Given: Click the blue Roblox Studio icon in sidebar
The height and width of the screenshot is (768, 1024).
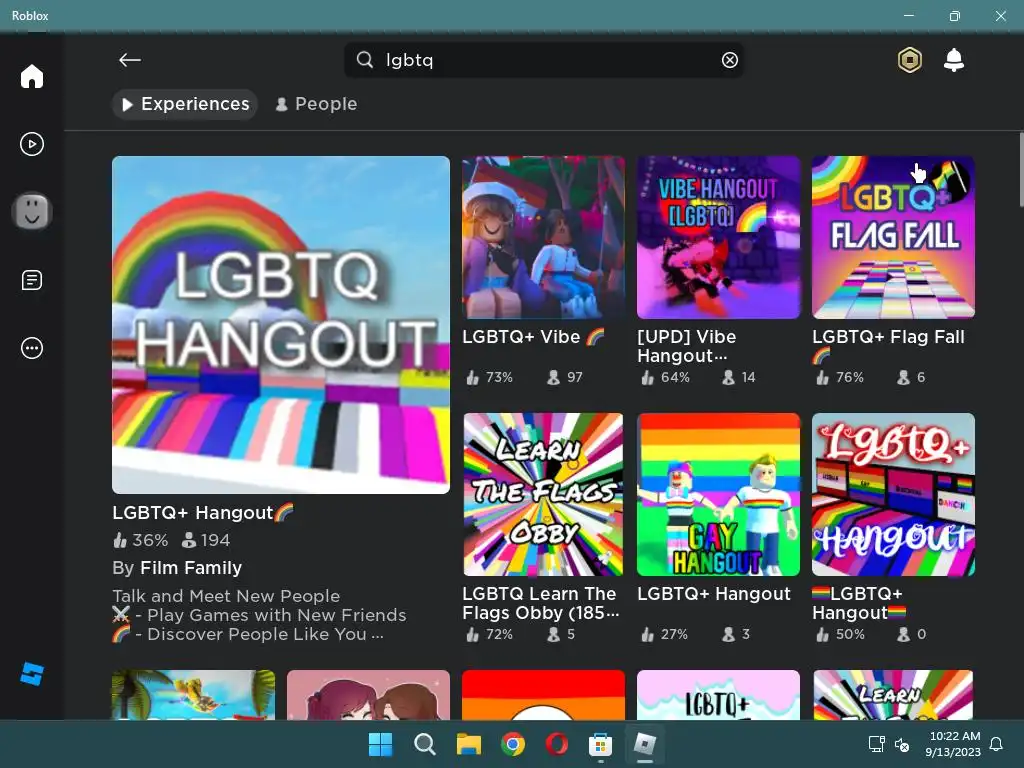Looking at the screenshot, I should 31,674.
